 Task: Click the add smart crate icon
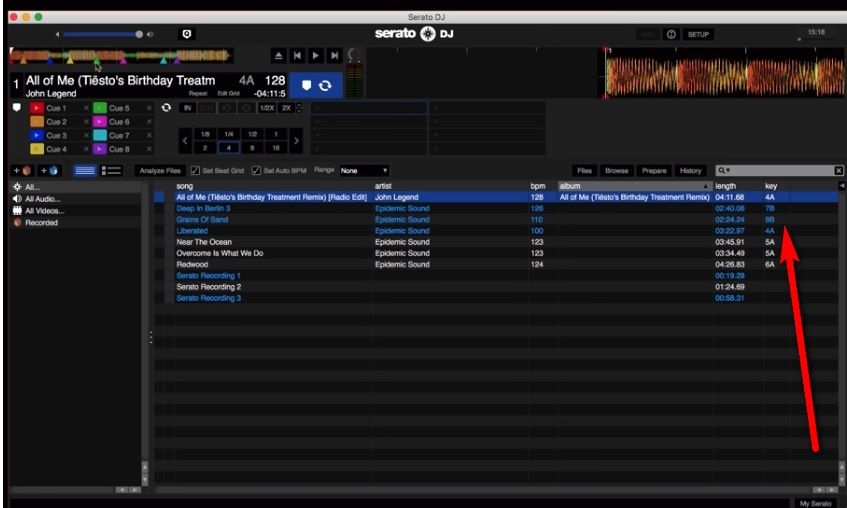(x=49, y=171)
